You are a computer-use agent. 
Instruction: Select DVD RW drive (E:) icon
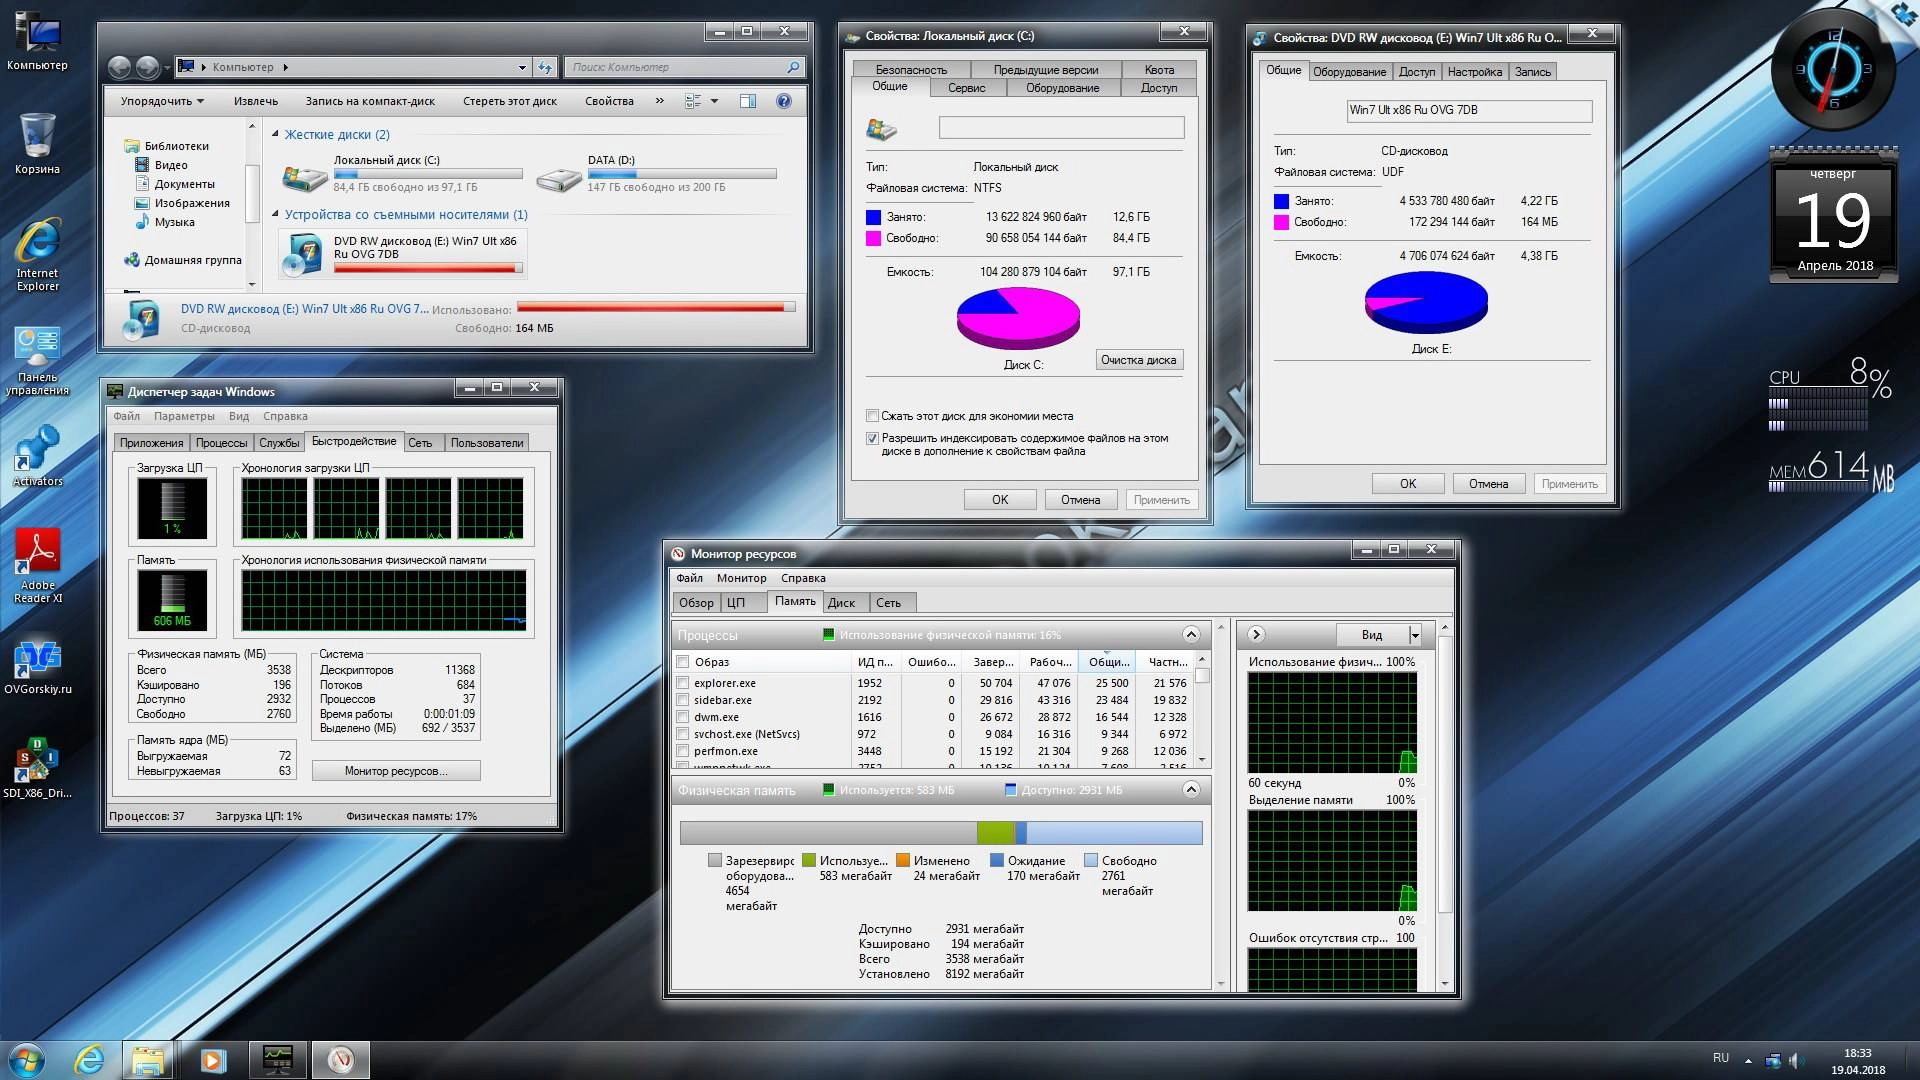tap(301, 253)
